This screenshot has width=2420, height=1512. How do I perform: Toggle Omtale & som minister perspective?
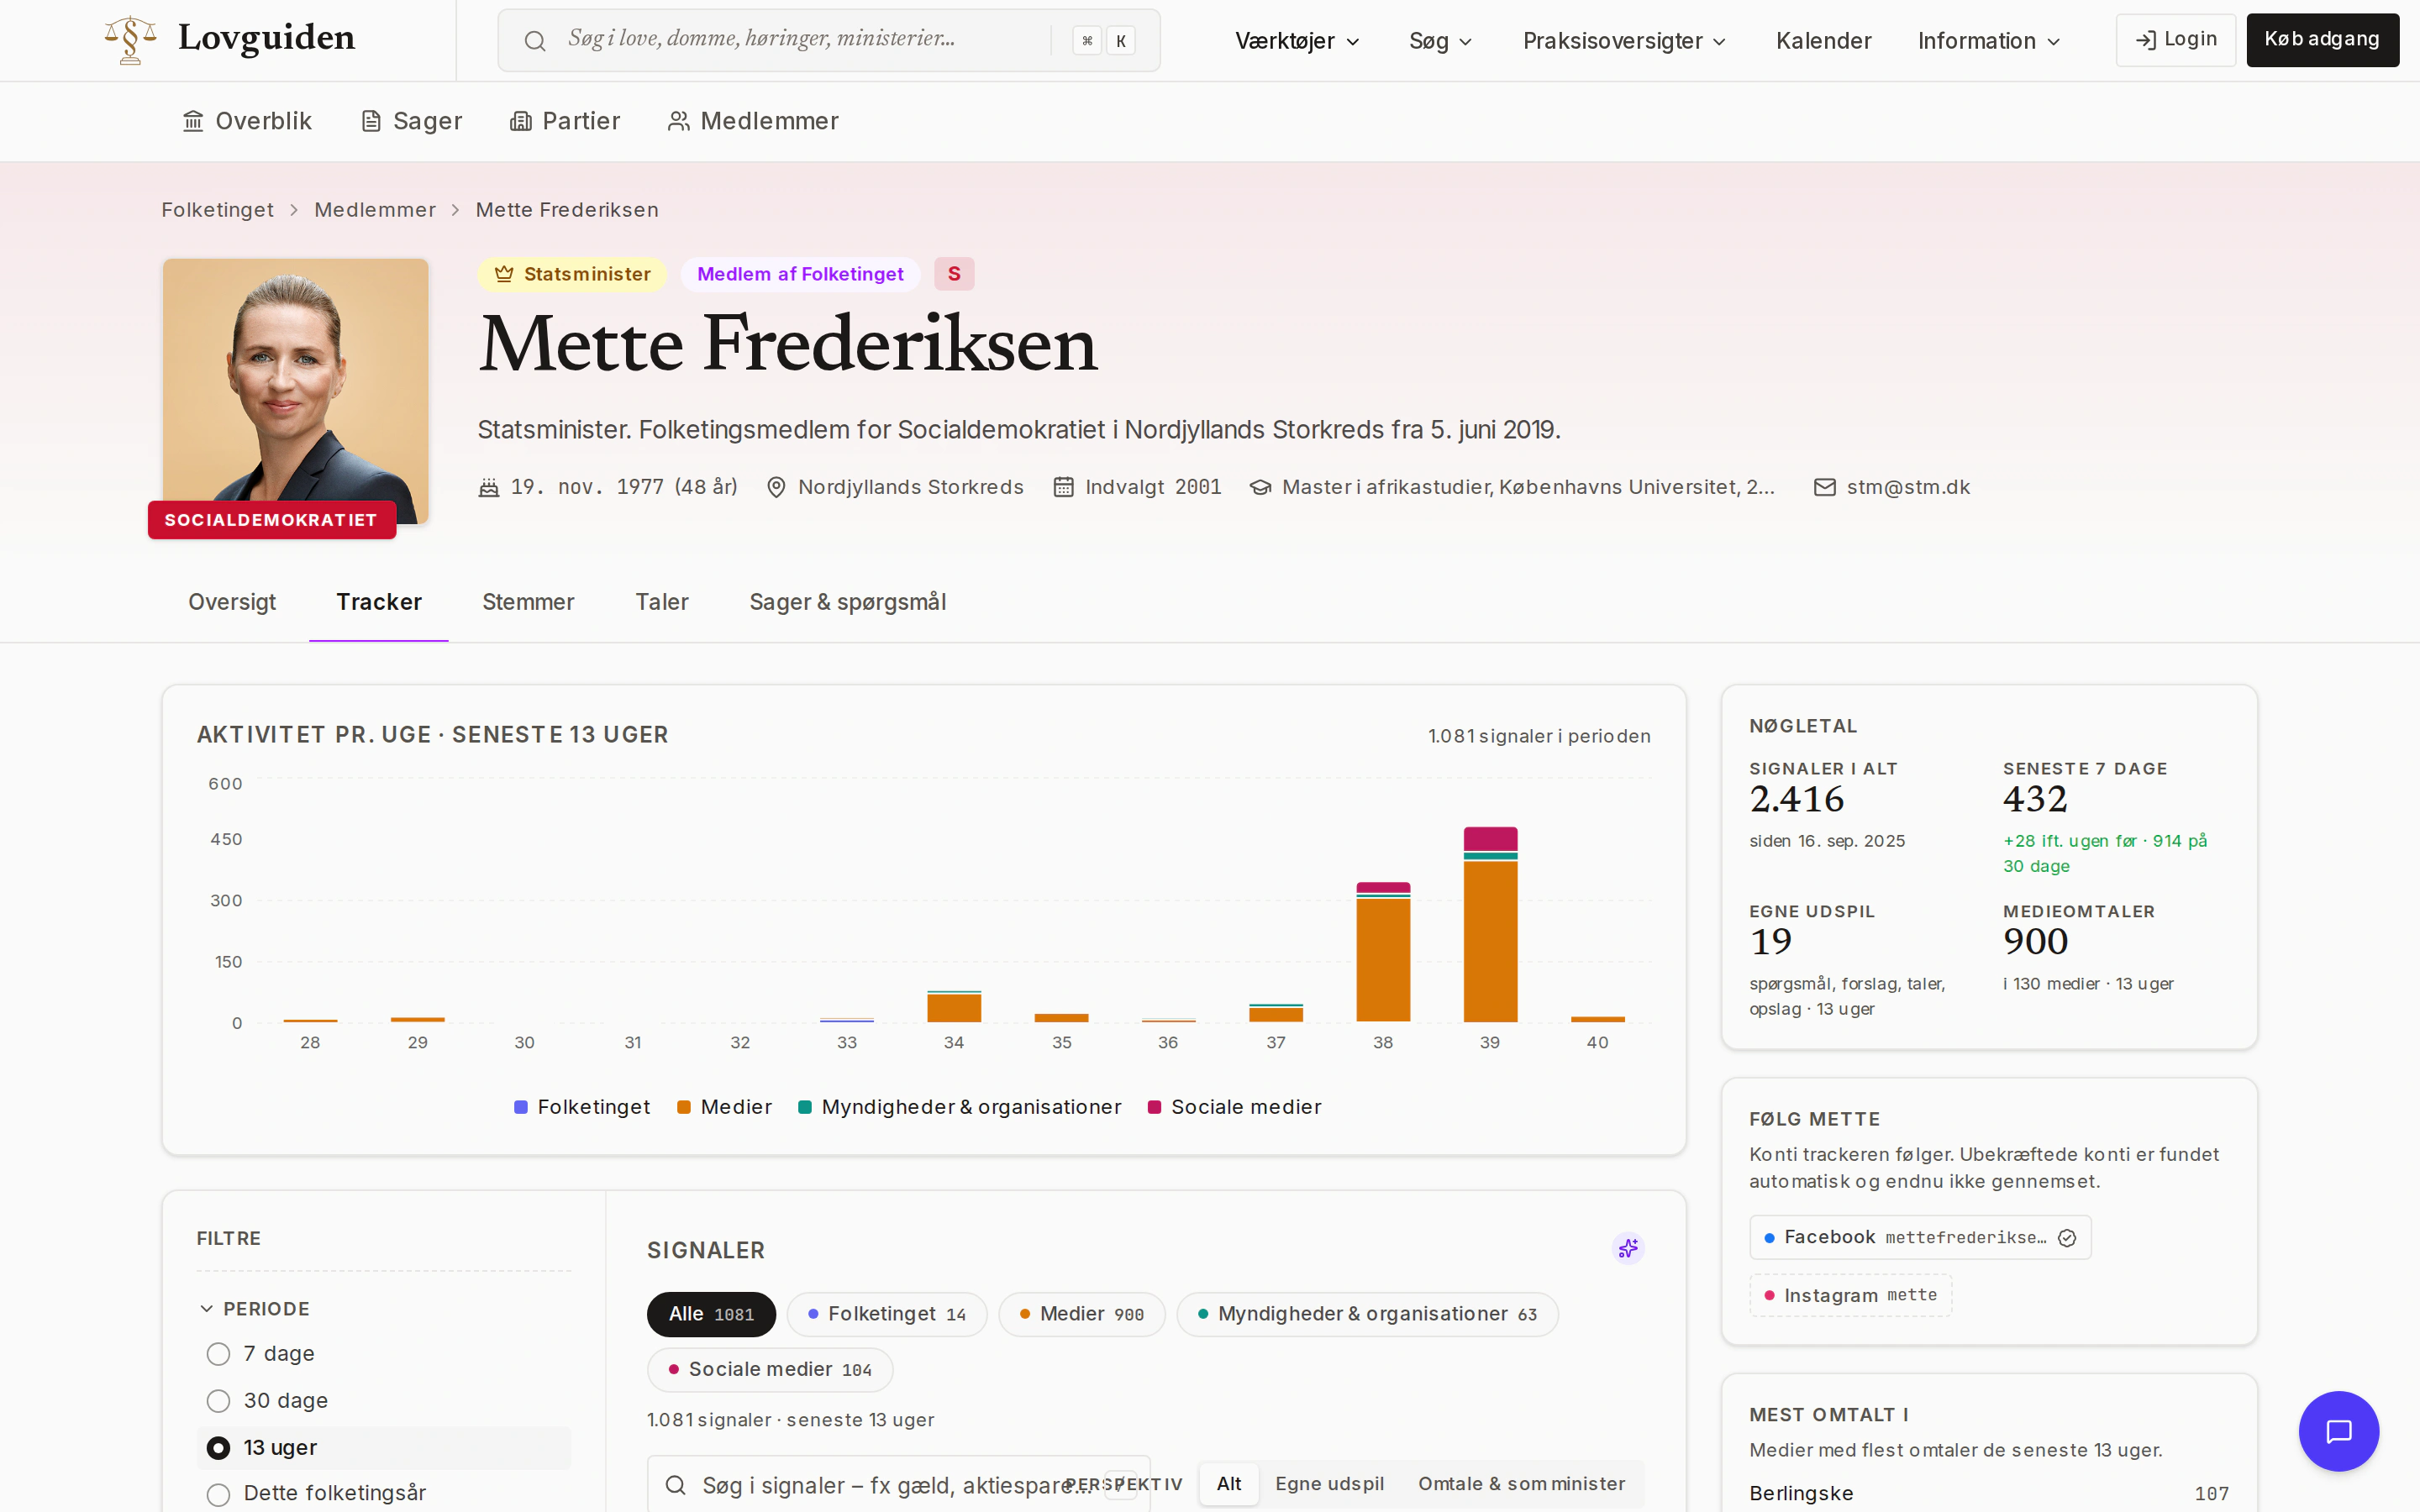pos(1521,1484)
